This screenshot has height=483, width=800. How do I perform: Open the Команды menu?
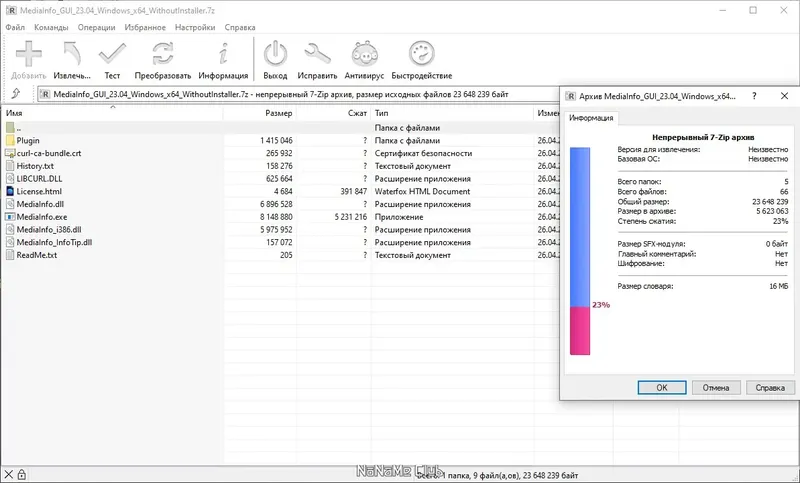(51, 28)
